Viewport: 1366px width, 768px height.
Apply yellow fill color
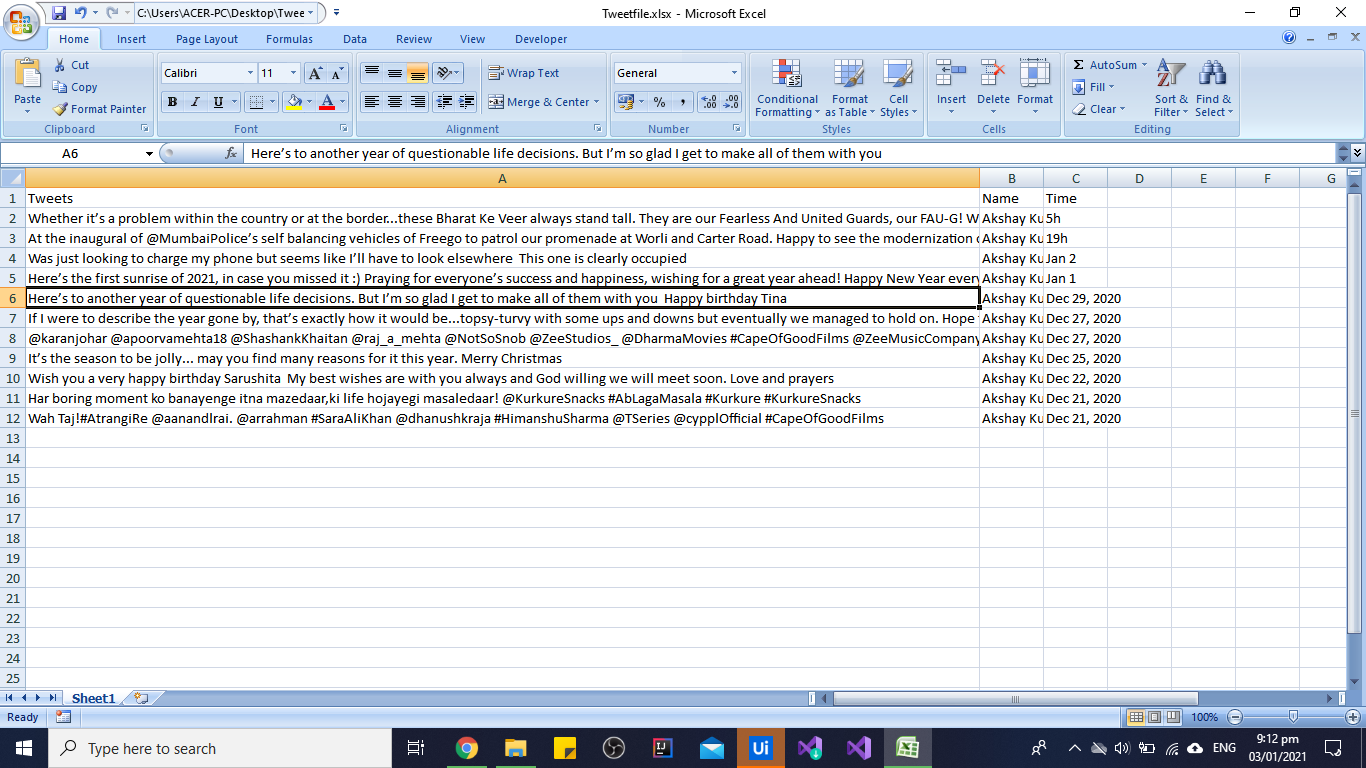tap(293, 102)
